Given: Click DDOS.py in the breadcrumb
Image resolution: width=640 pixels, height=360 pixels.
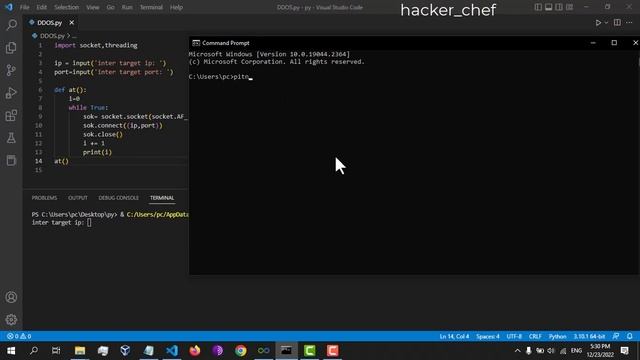Looking at the screenshot, I should tap(52, 36).
